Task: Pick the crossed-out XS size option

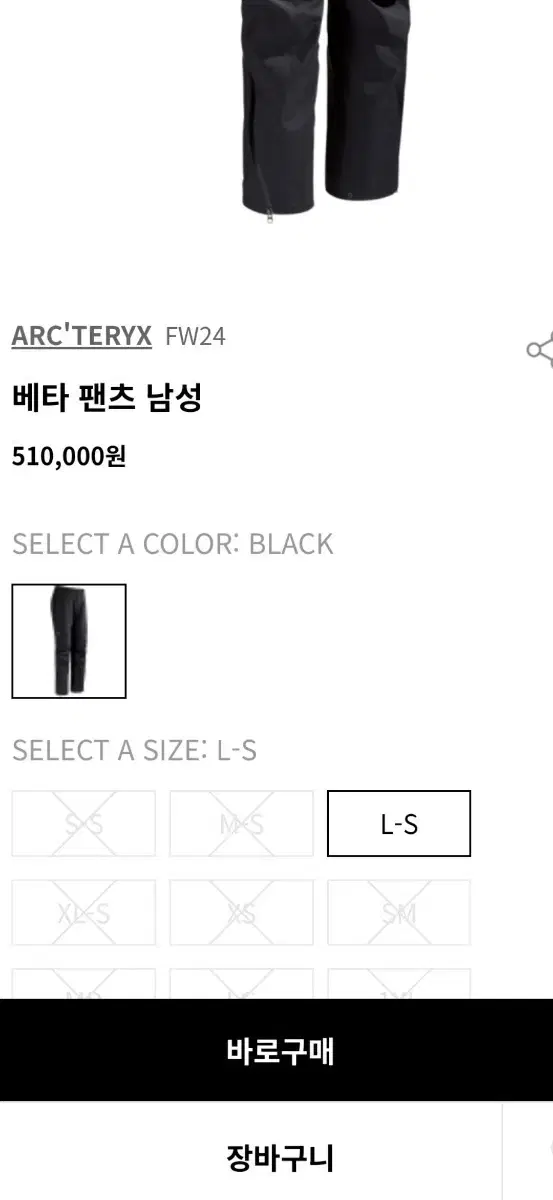Action: 241,913
